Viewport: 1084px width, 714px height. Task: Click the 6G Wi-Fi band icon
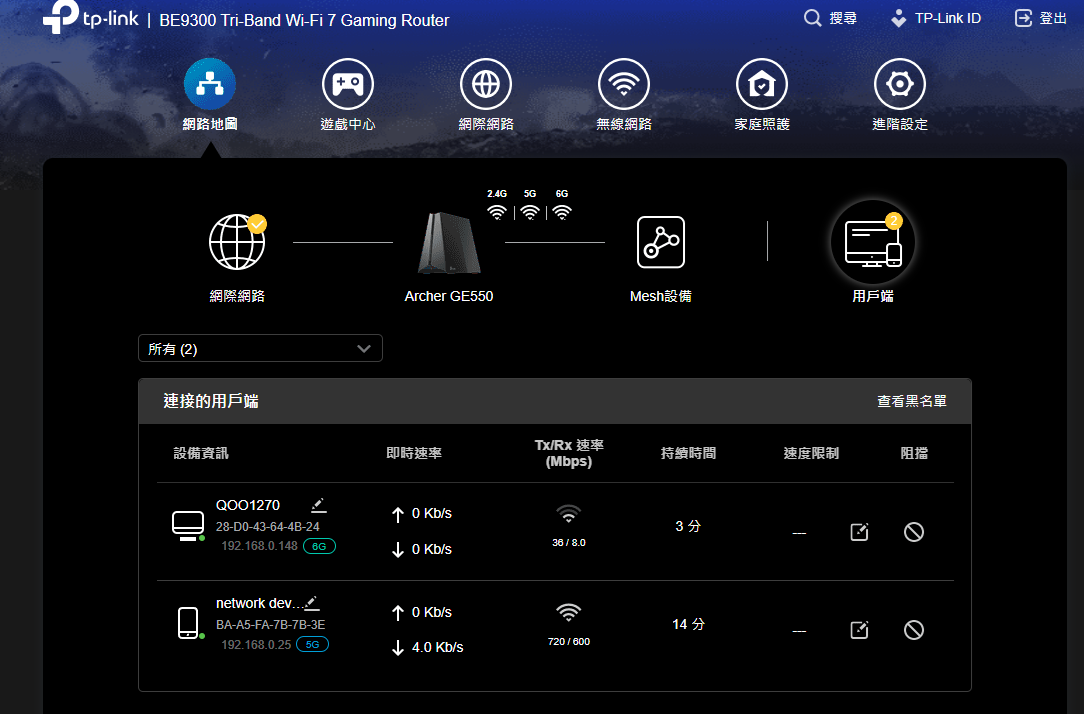(562, 212)
